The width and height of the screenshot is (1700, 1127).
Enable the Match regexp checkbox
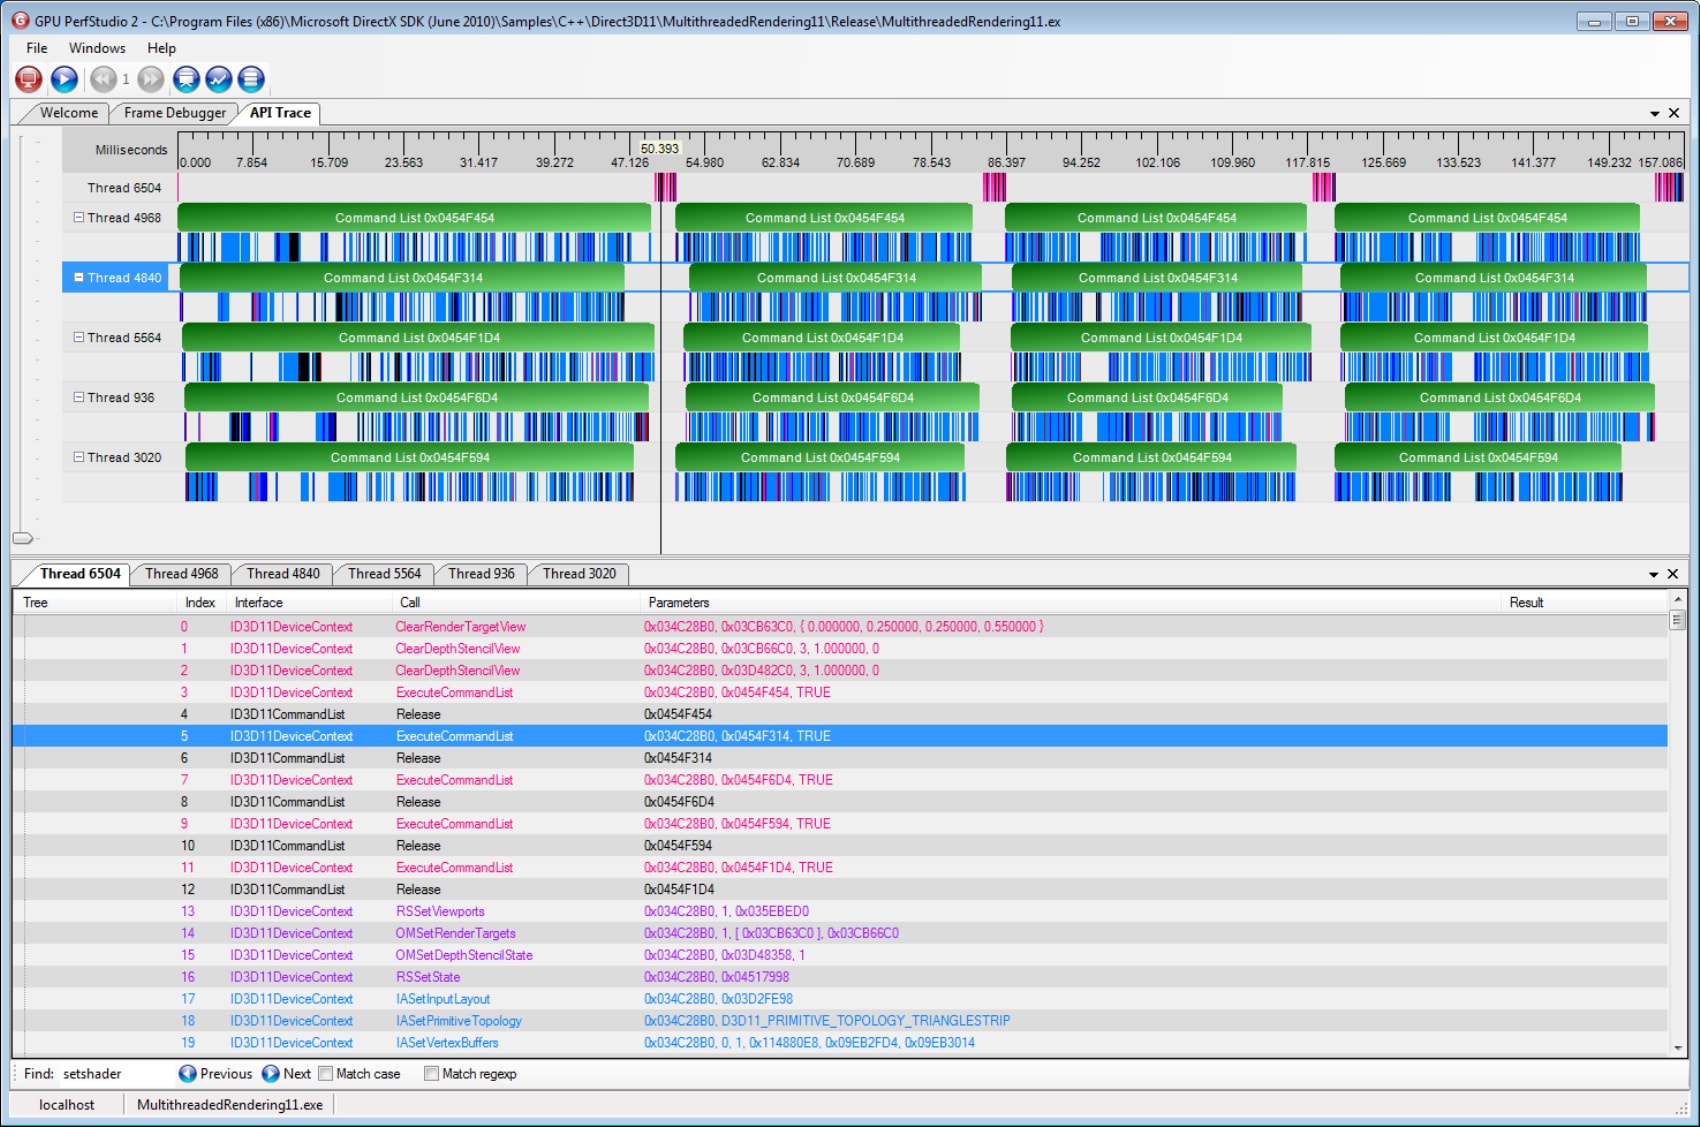431,1074
